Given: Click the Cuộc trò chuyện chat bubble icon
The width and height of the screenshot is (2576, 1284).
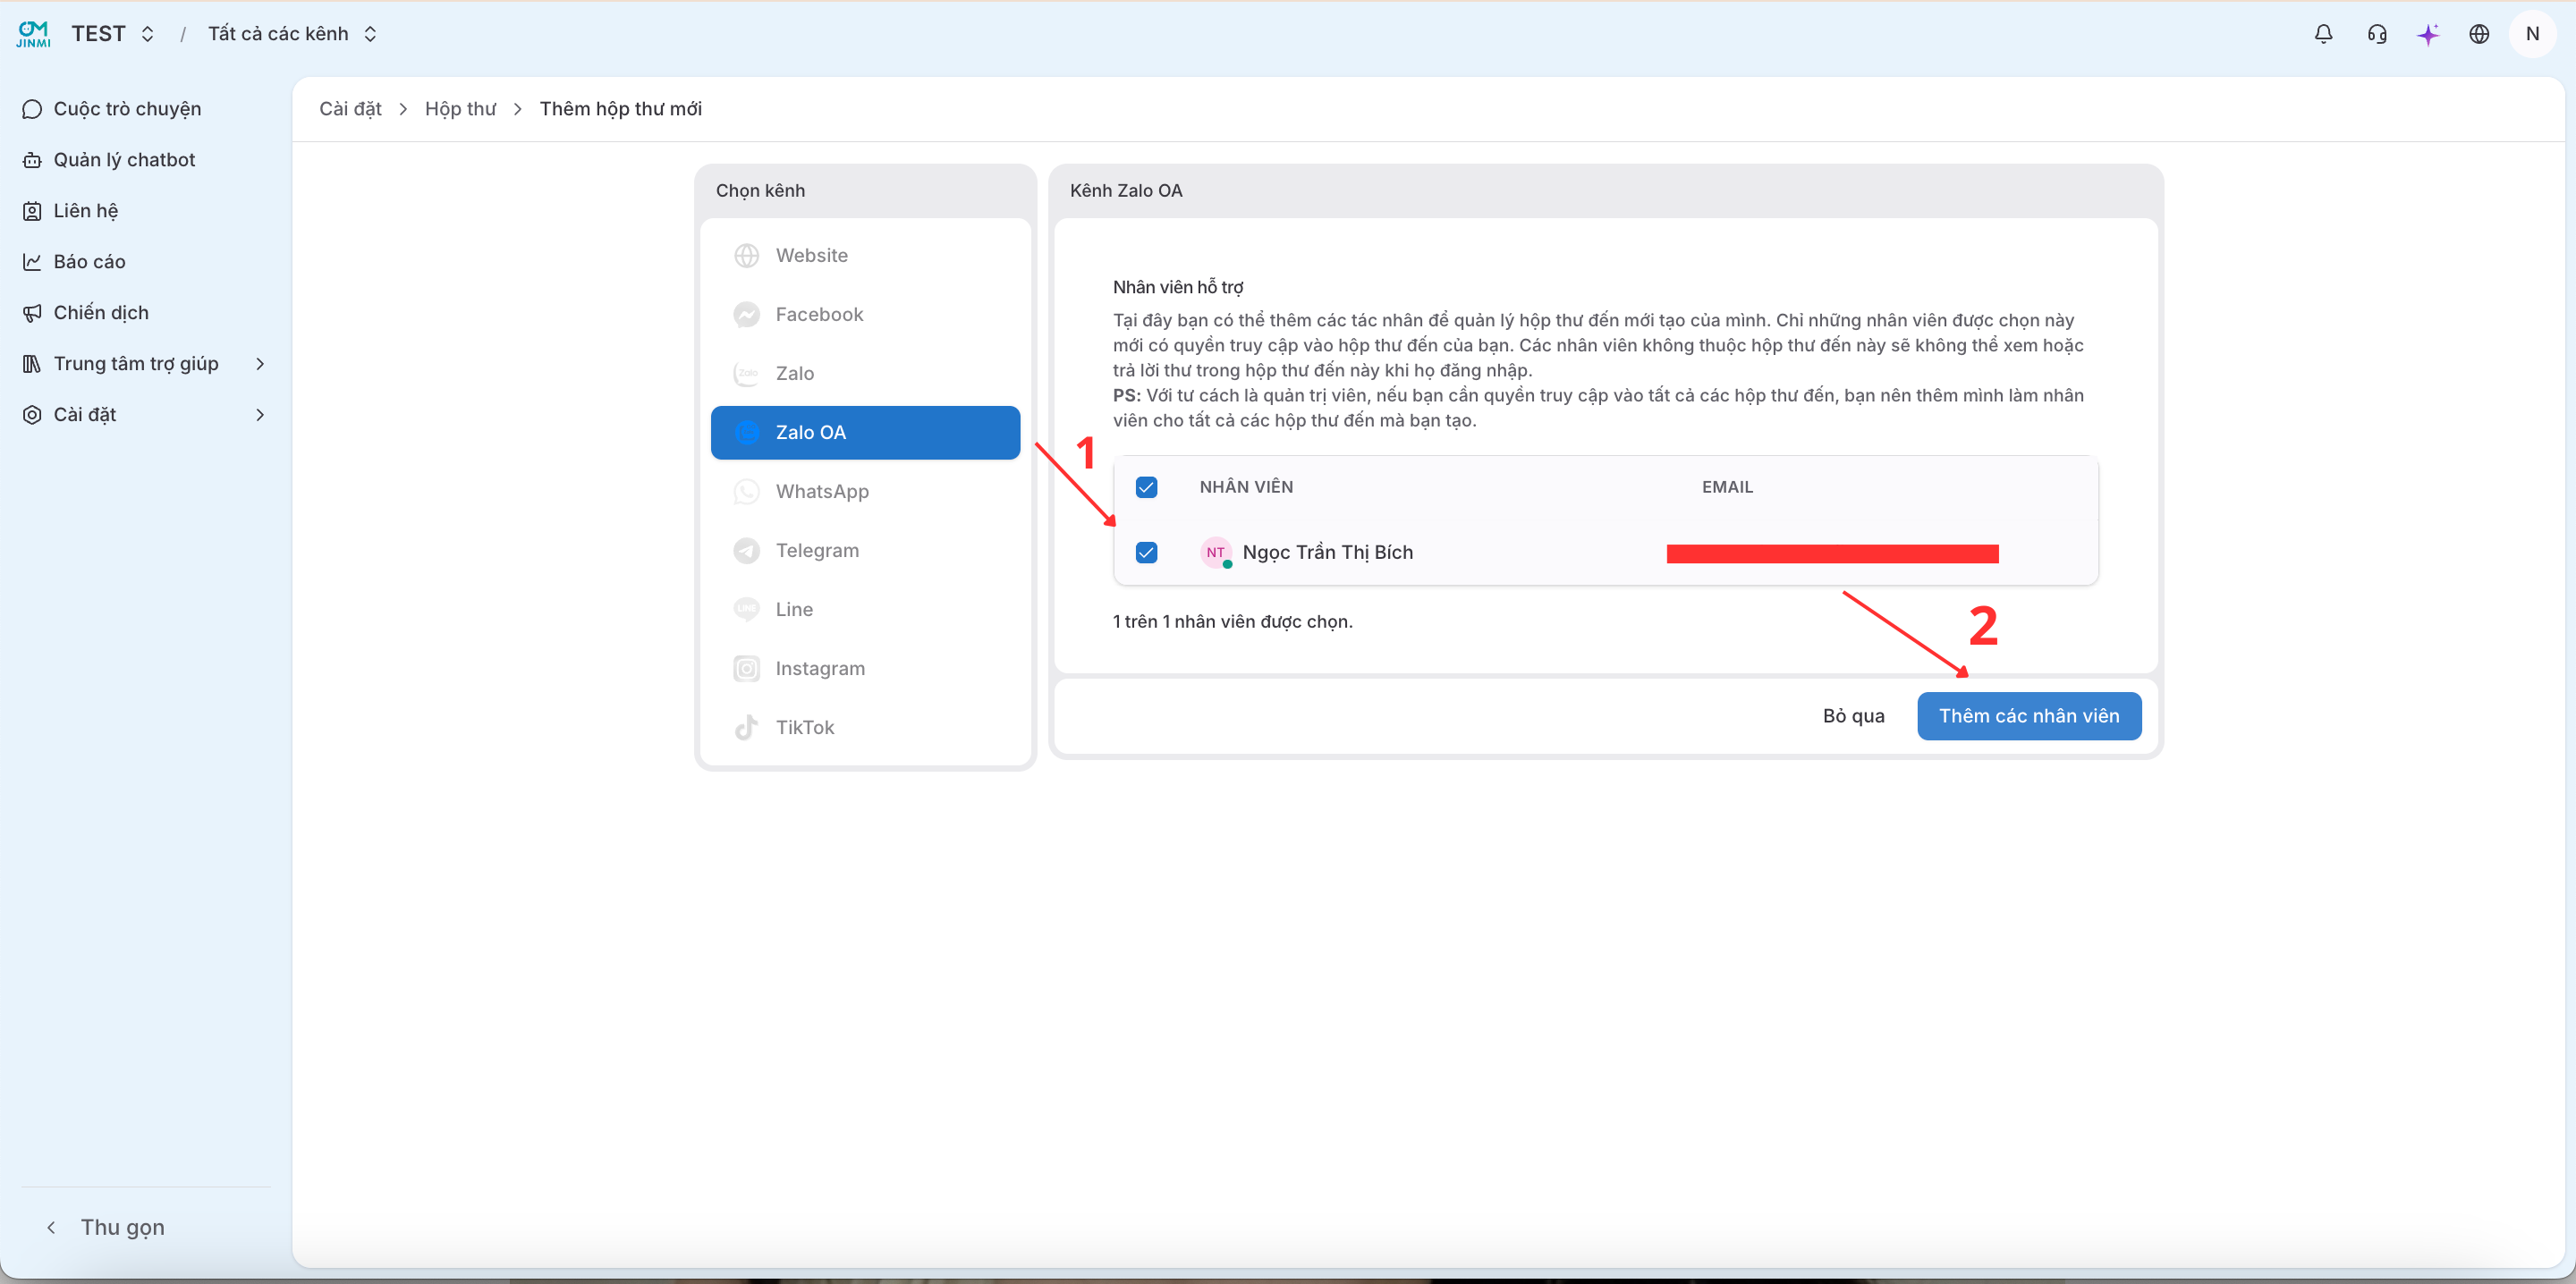Looking at the screenshot, I should 32,109.
